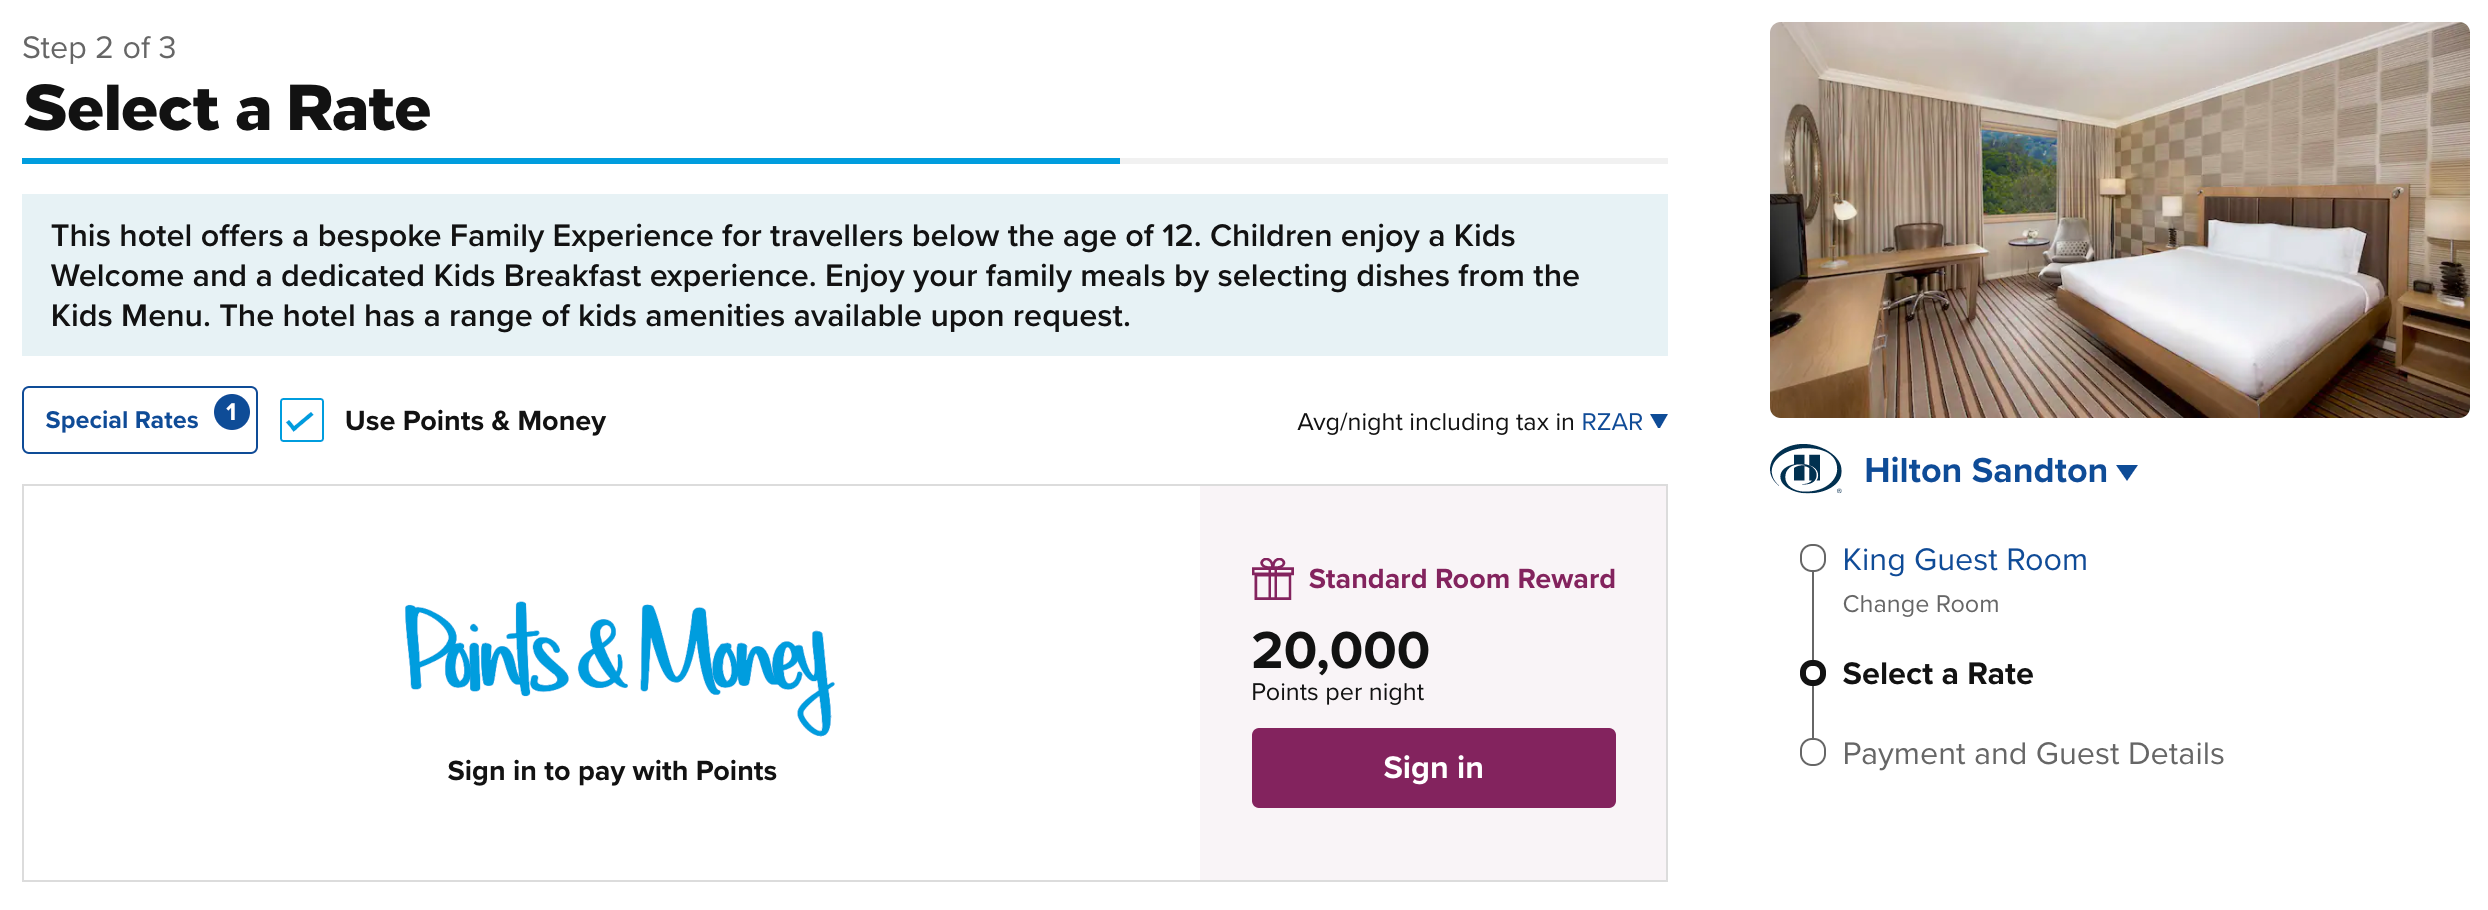The height and width of the screenshot is (910, 2488).
Task: Click the Use Points & Money label
Action: (475, 421)
